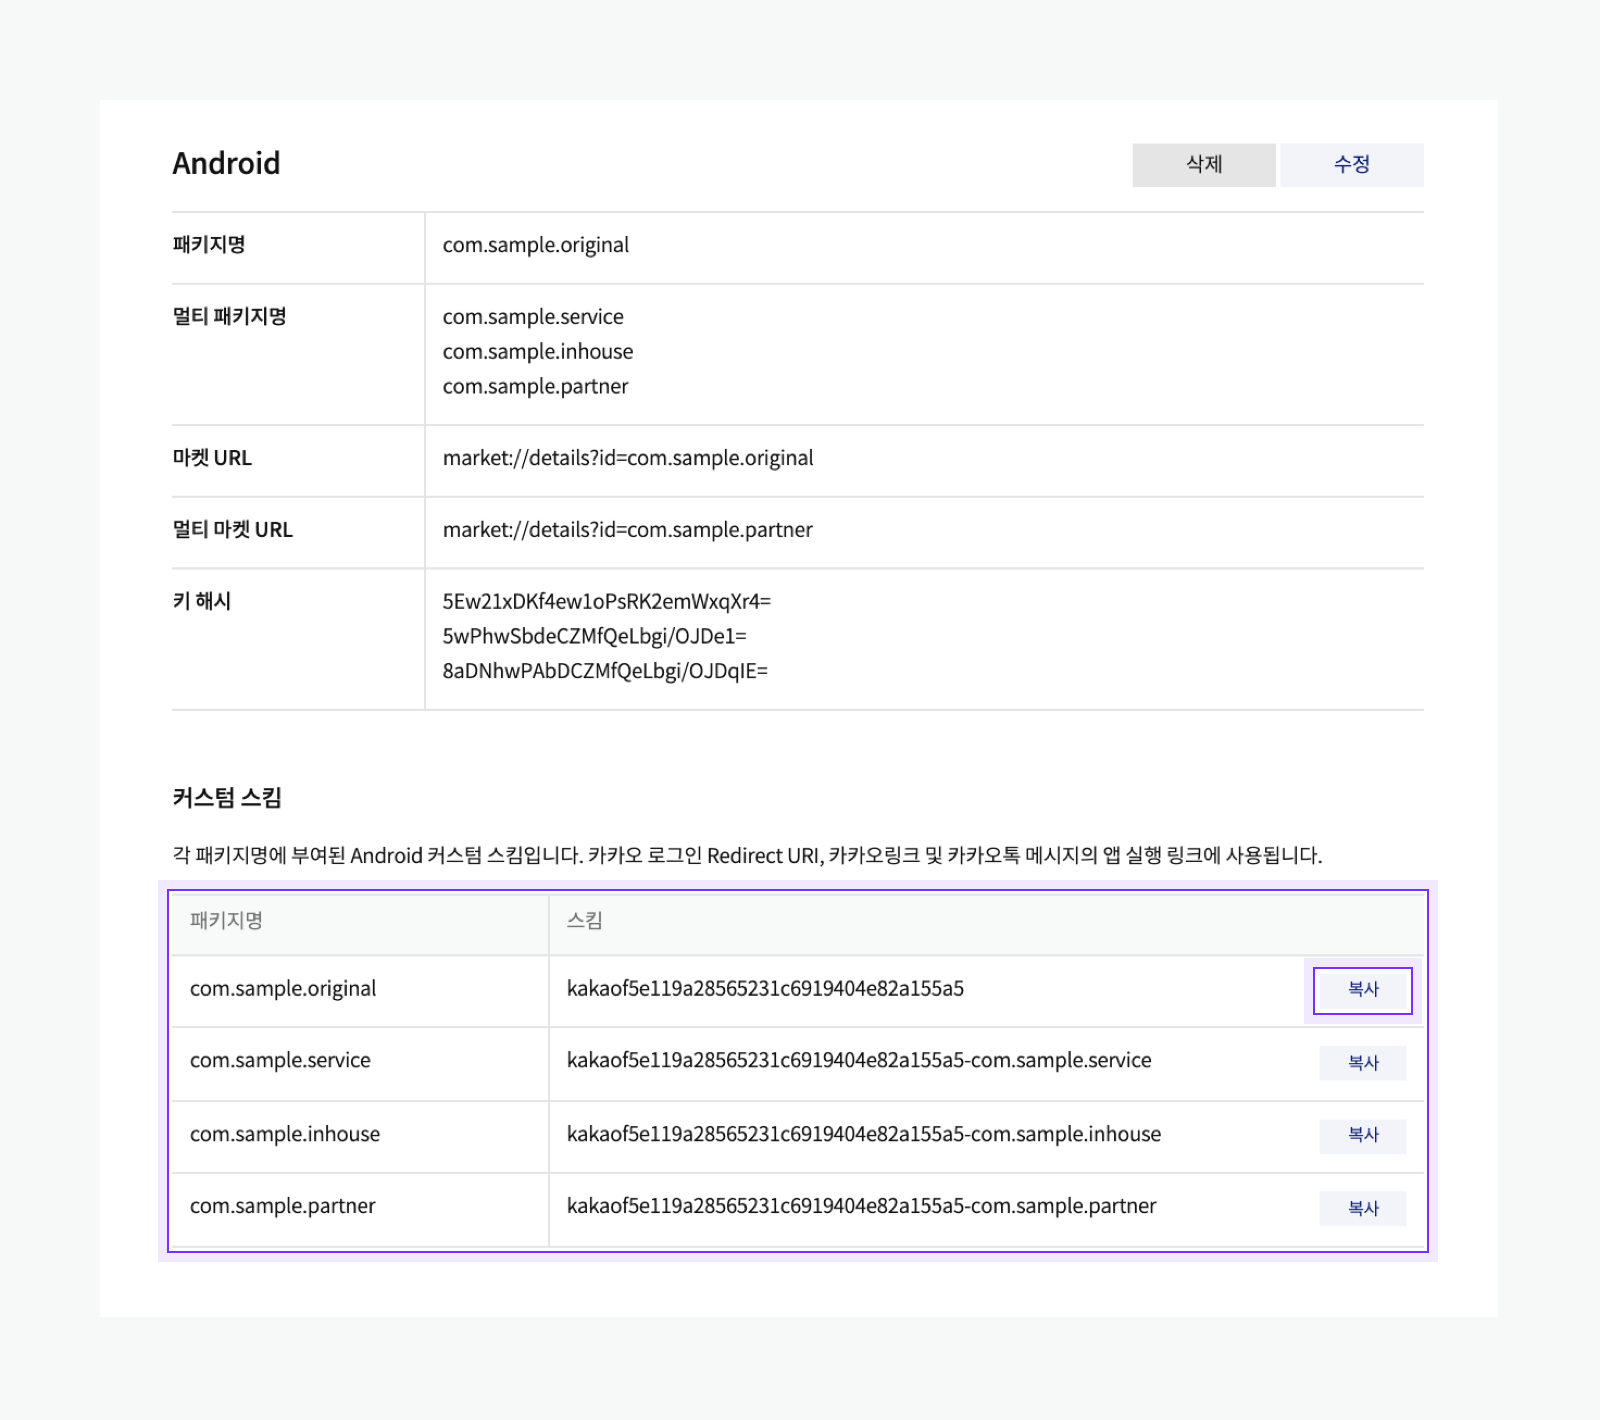Click the market://details?id=com.sample.original URL

628,458
